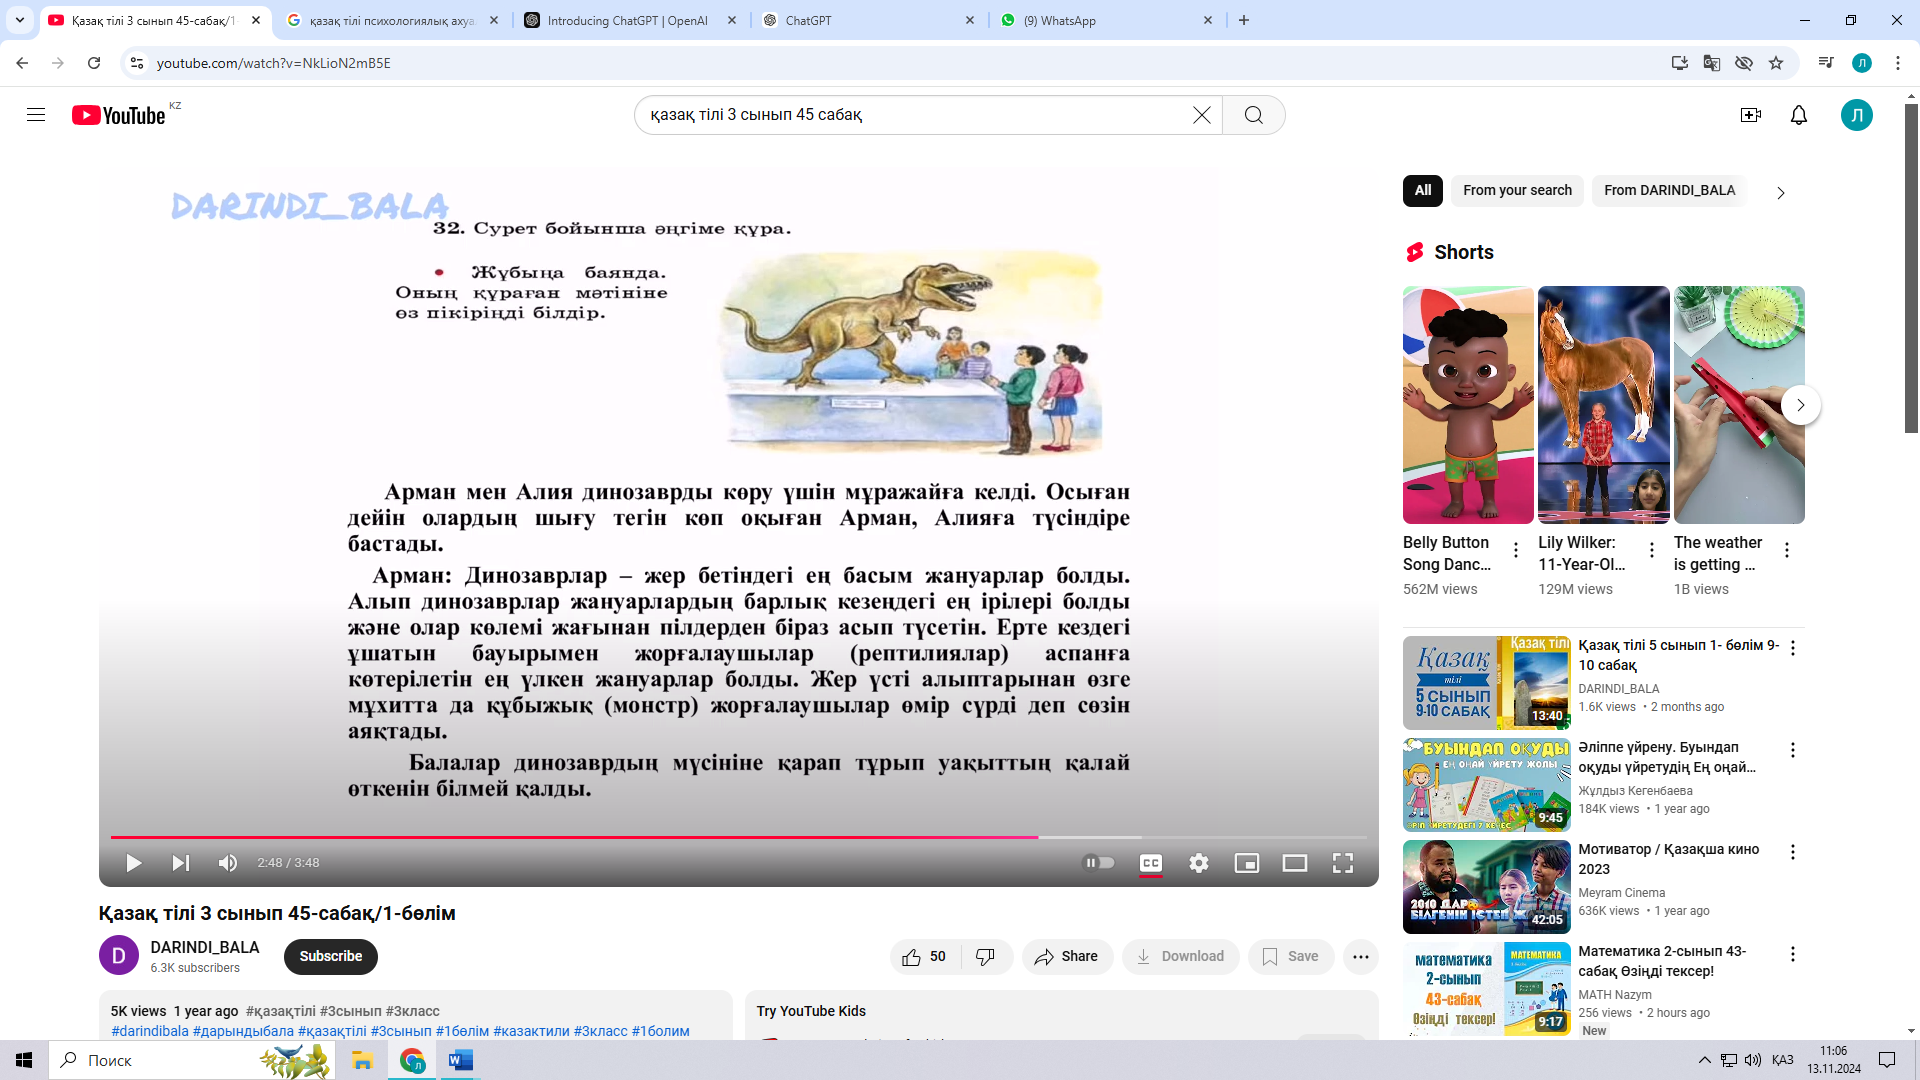Viewport: 1920px width, 1080px height.
Task: Mute the video volume
Action: coord(228,863)
